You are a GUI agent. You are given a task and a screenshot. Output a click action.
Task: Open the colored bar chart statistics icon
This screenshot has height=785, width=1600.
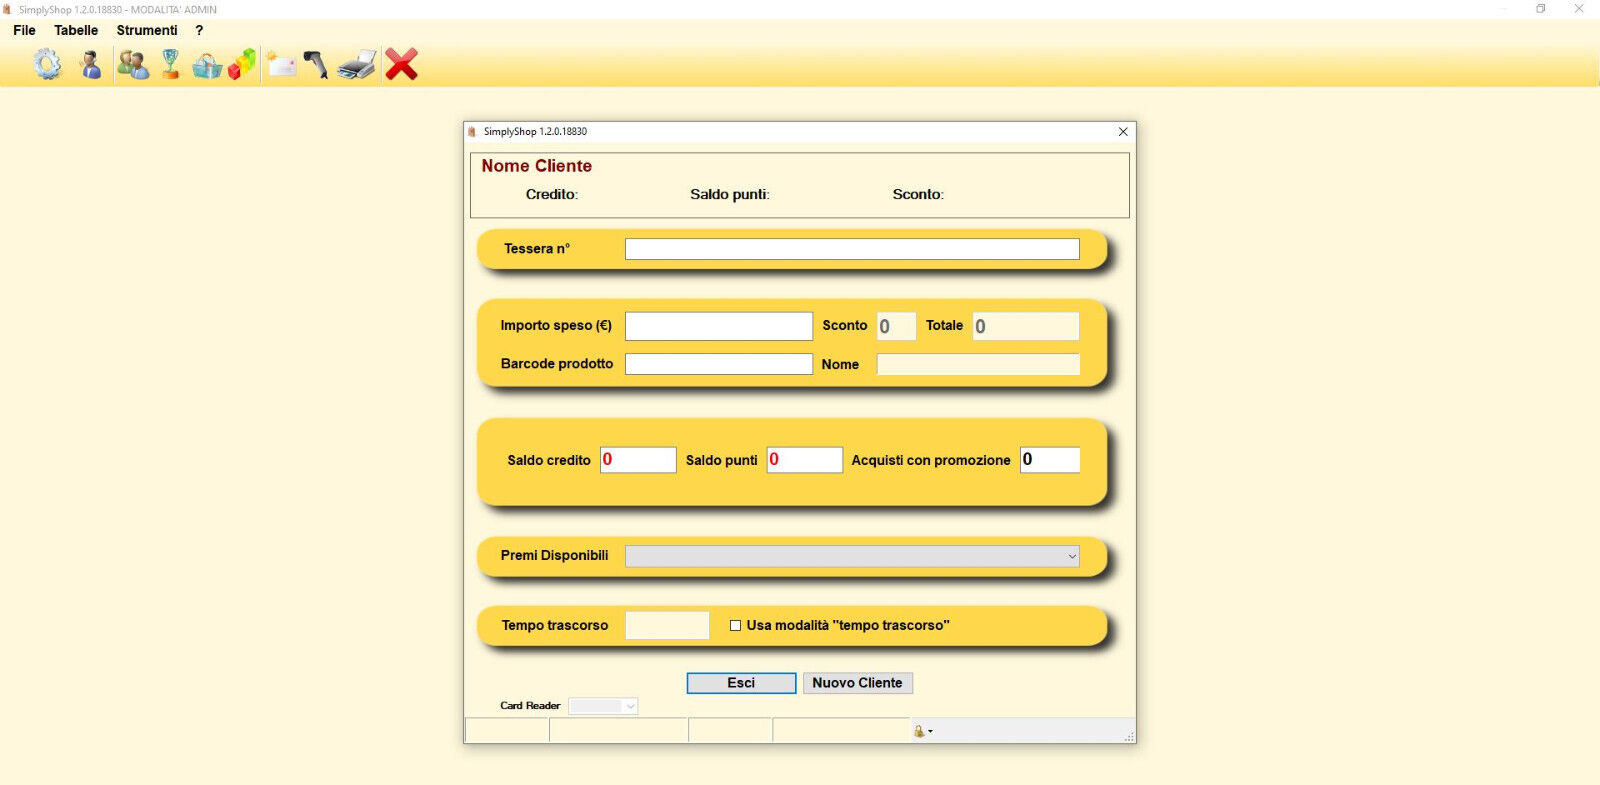pyautogui.click(x=242, y=65)
